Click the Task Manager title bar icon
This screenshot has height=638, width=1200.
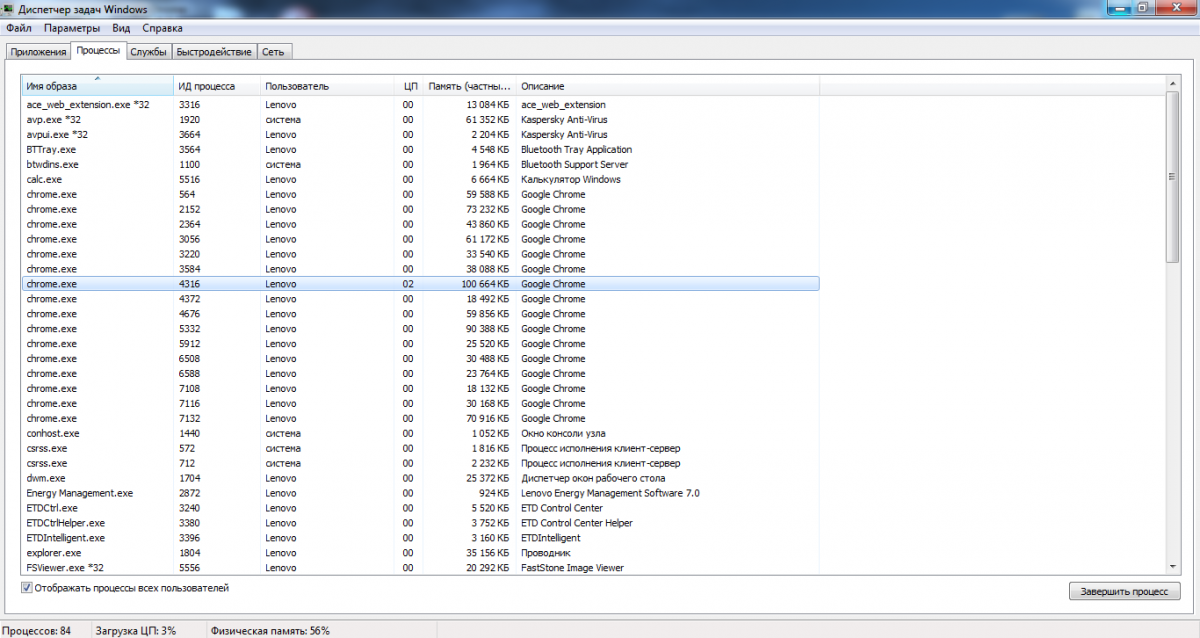(x=9, y=9)
